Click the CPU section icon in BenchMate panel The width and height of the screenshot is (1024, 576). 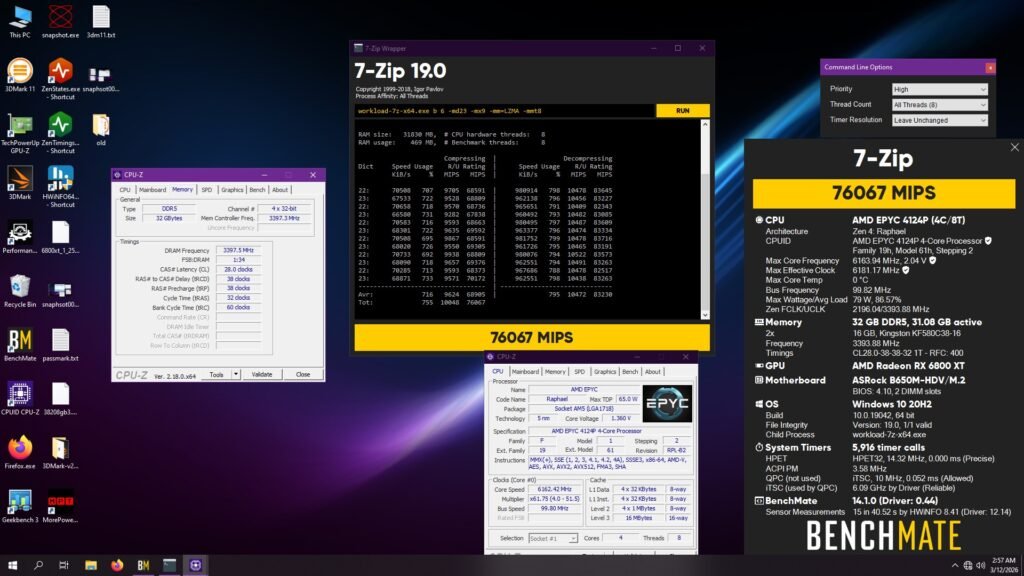[x=762, y=220]
